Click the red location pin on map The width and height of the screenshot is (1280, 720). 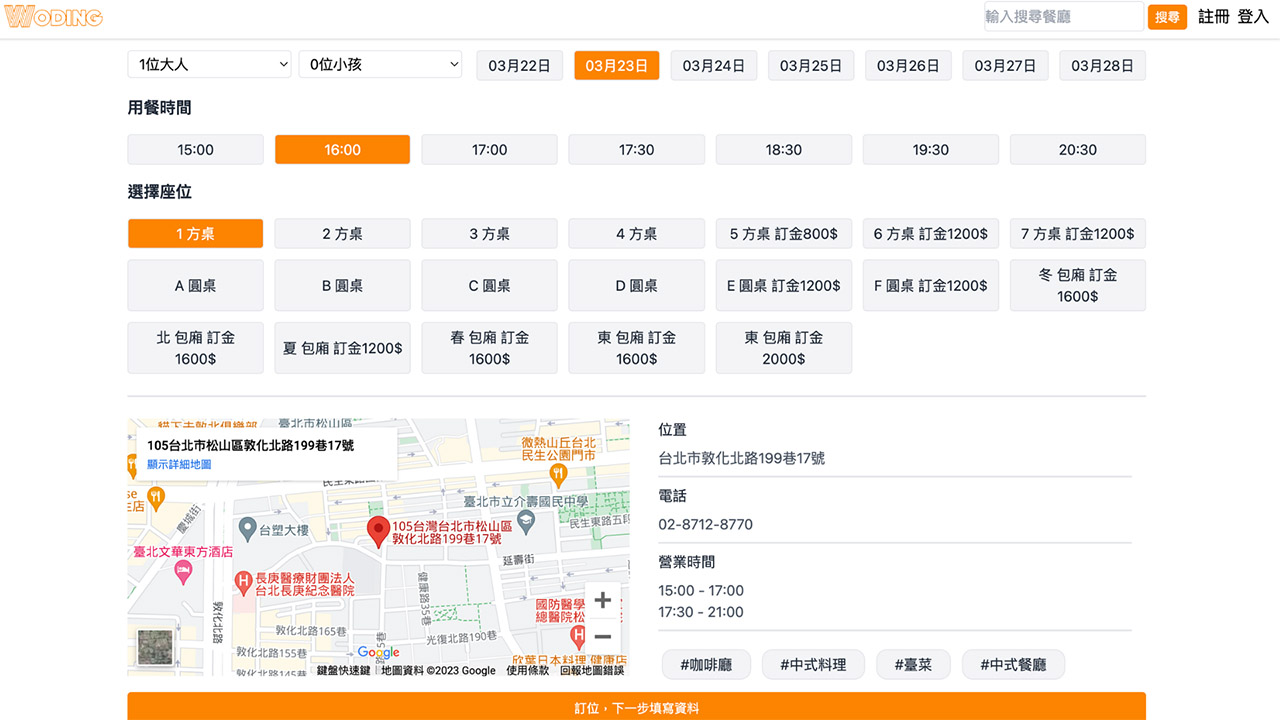pyautogui.click(x=378, y=531)
